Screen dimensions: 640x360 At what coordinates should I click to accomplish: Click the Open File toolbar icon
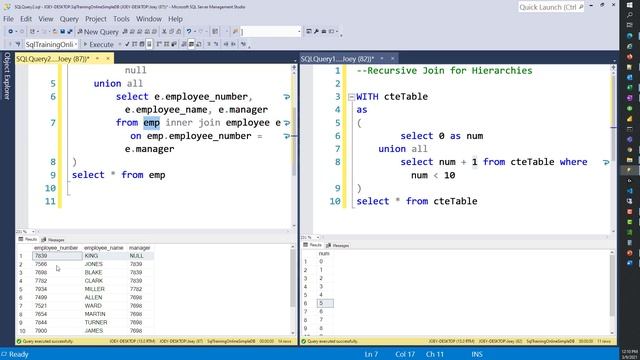point(55,31)
